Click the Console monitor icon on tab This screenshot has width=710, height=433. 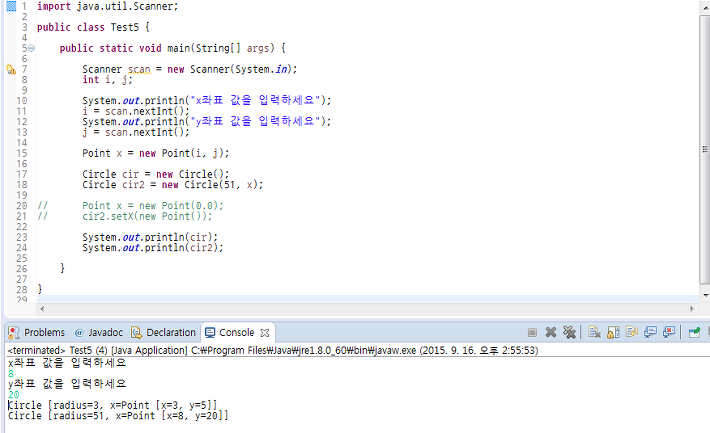[210, 332]
